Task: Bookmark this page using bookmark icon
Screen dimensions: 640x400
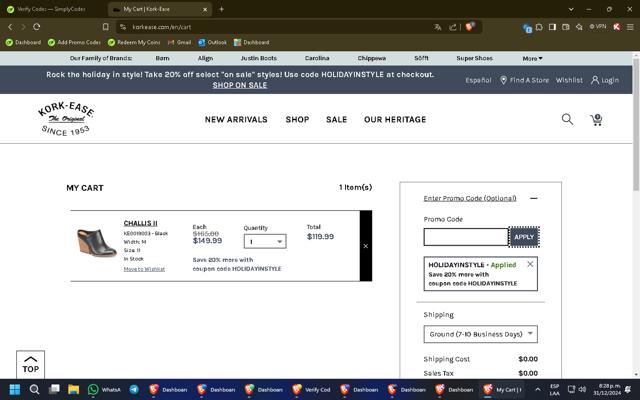Action: (x=106, y=27)
